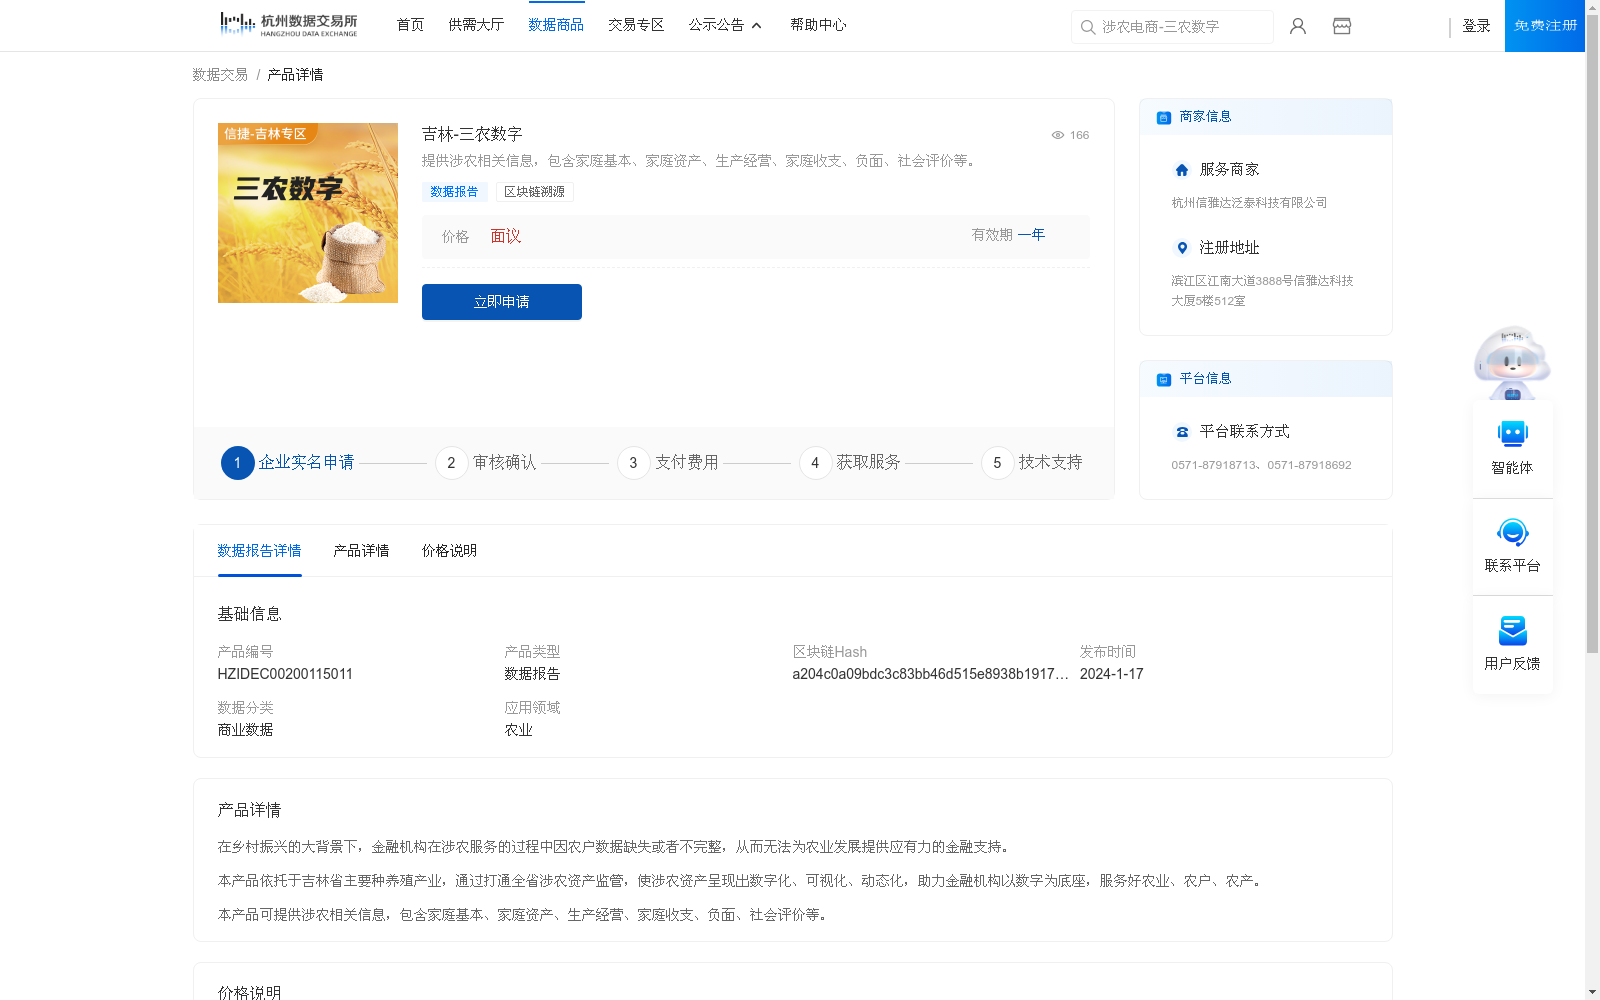Click the blockchain hash value a204c0a09bdc…
The height and width of the screenshot is (1000, 1600).
point(930,674)
